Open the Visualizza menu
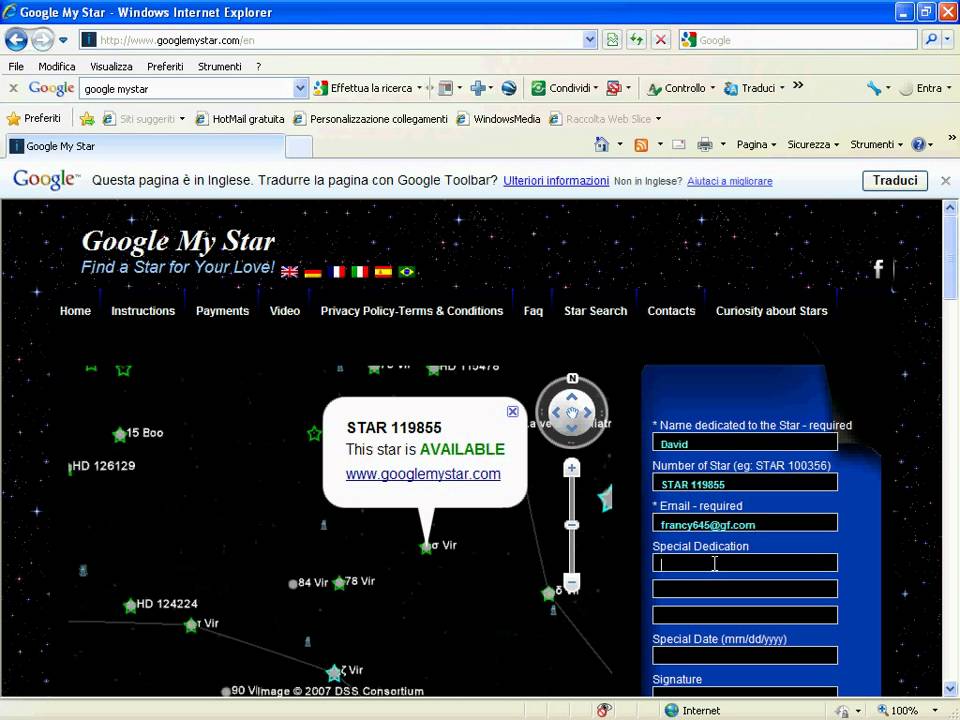This screenshot has width=960, height=720. point(111,66)
